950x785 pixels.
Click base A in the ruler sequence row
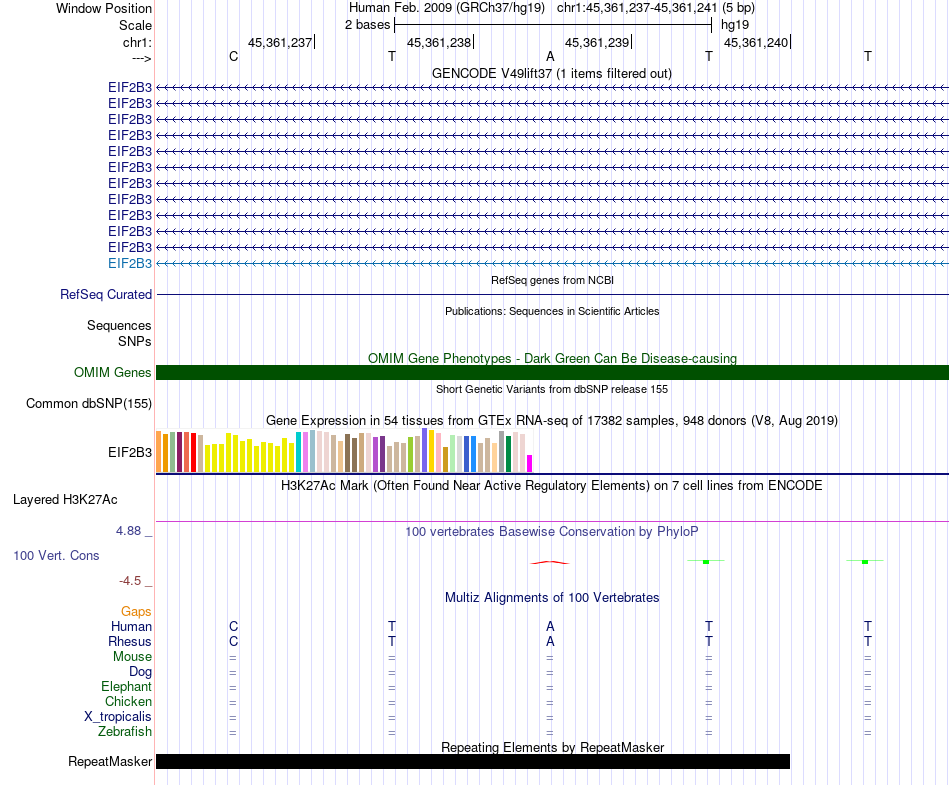pos(550,56)
